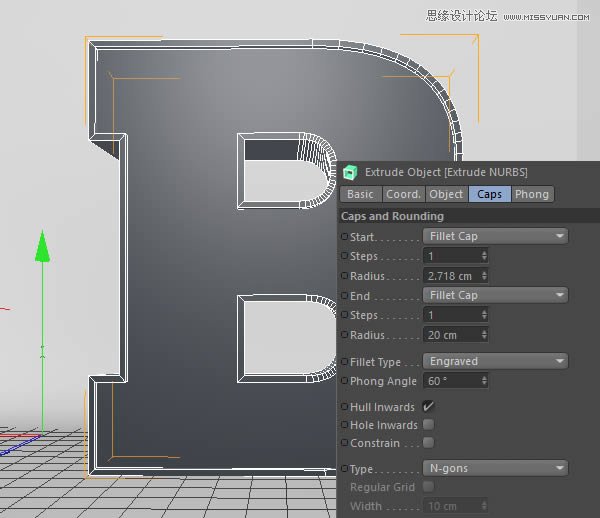Image resolution: width=600 pixels, height=518 pixels.
Task: Enable the Hole Inwards checkbox
Action: point(428,425)
